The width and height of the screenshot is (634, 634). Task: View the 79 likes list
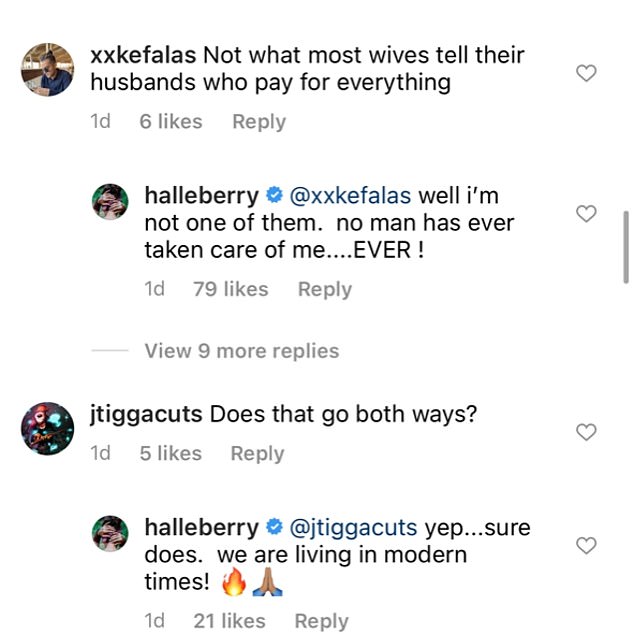(230, 289)
